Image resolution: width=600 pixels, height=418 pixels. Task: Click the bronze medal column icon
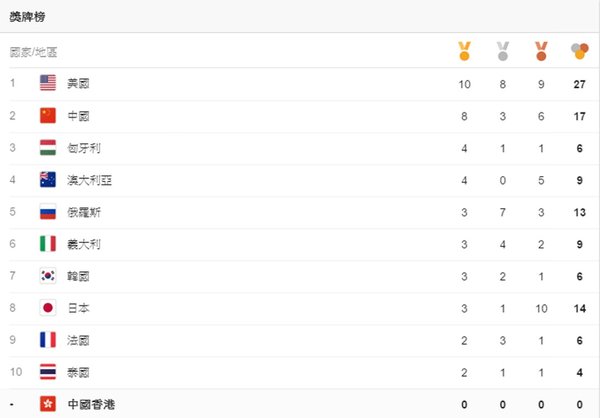(x=541, y=51)
